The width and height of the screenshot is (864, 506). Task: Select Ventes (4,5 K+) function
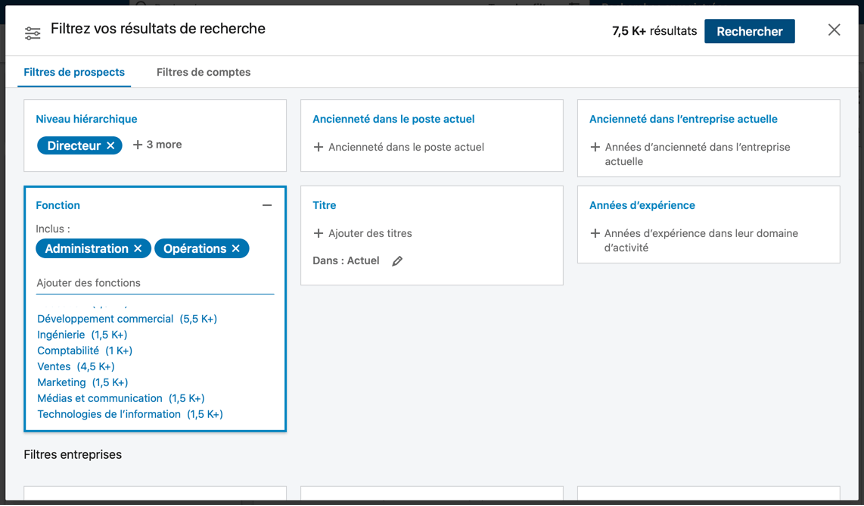pyautogui.click(x=76, y=367)
